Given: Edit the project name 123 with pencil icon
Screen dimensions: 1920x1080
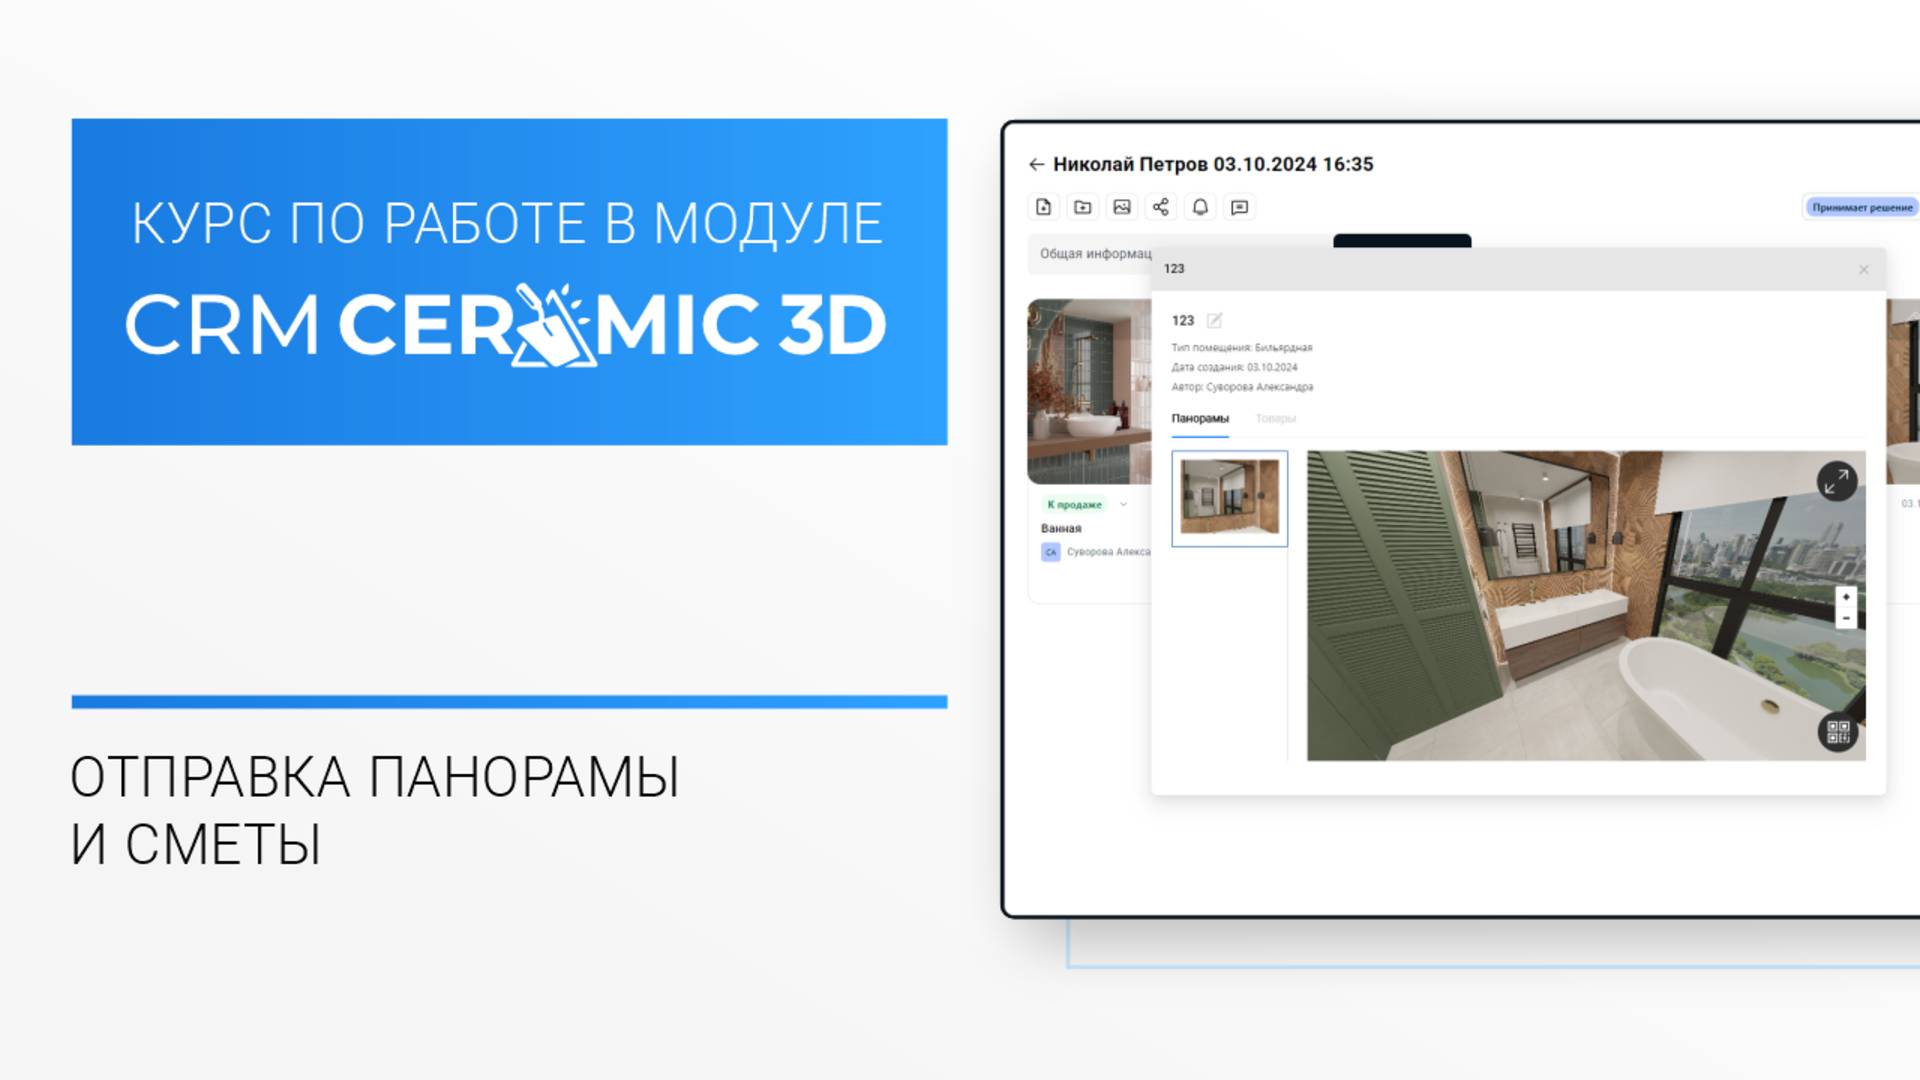Looking at the screenshot, I should 1214,320.
